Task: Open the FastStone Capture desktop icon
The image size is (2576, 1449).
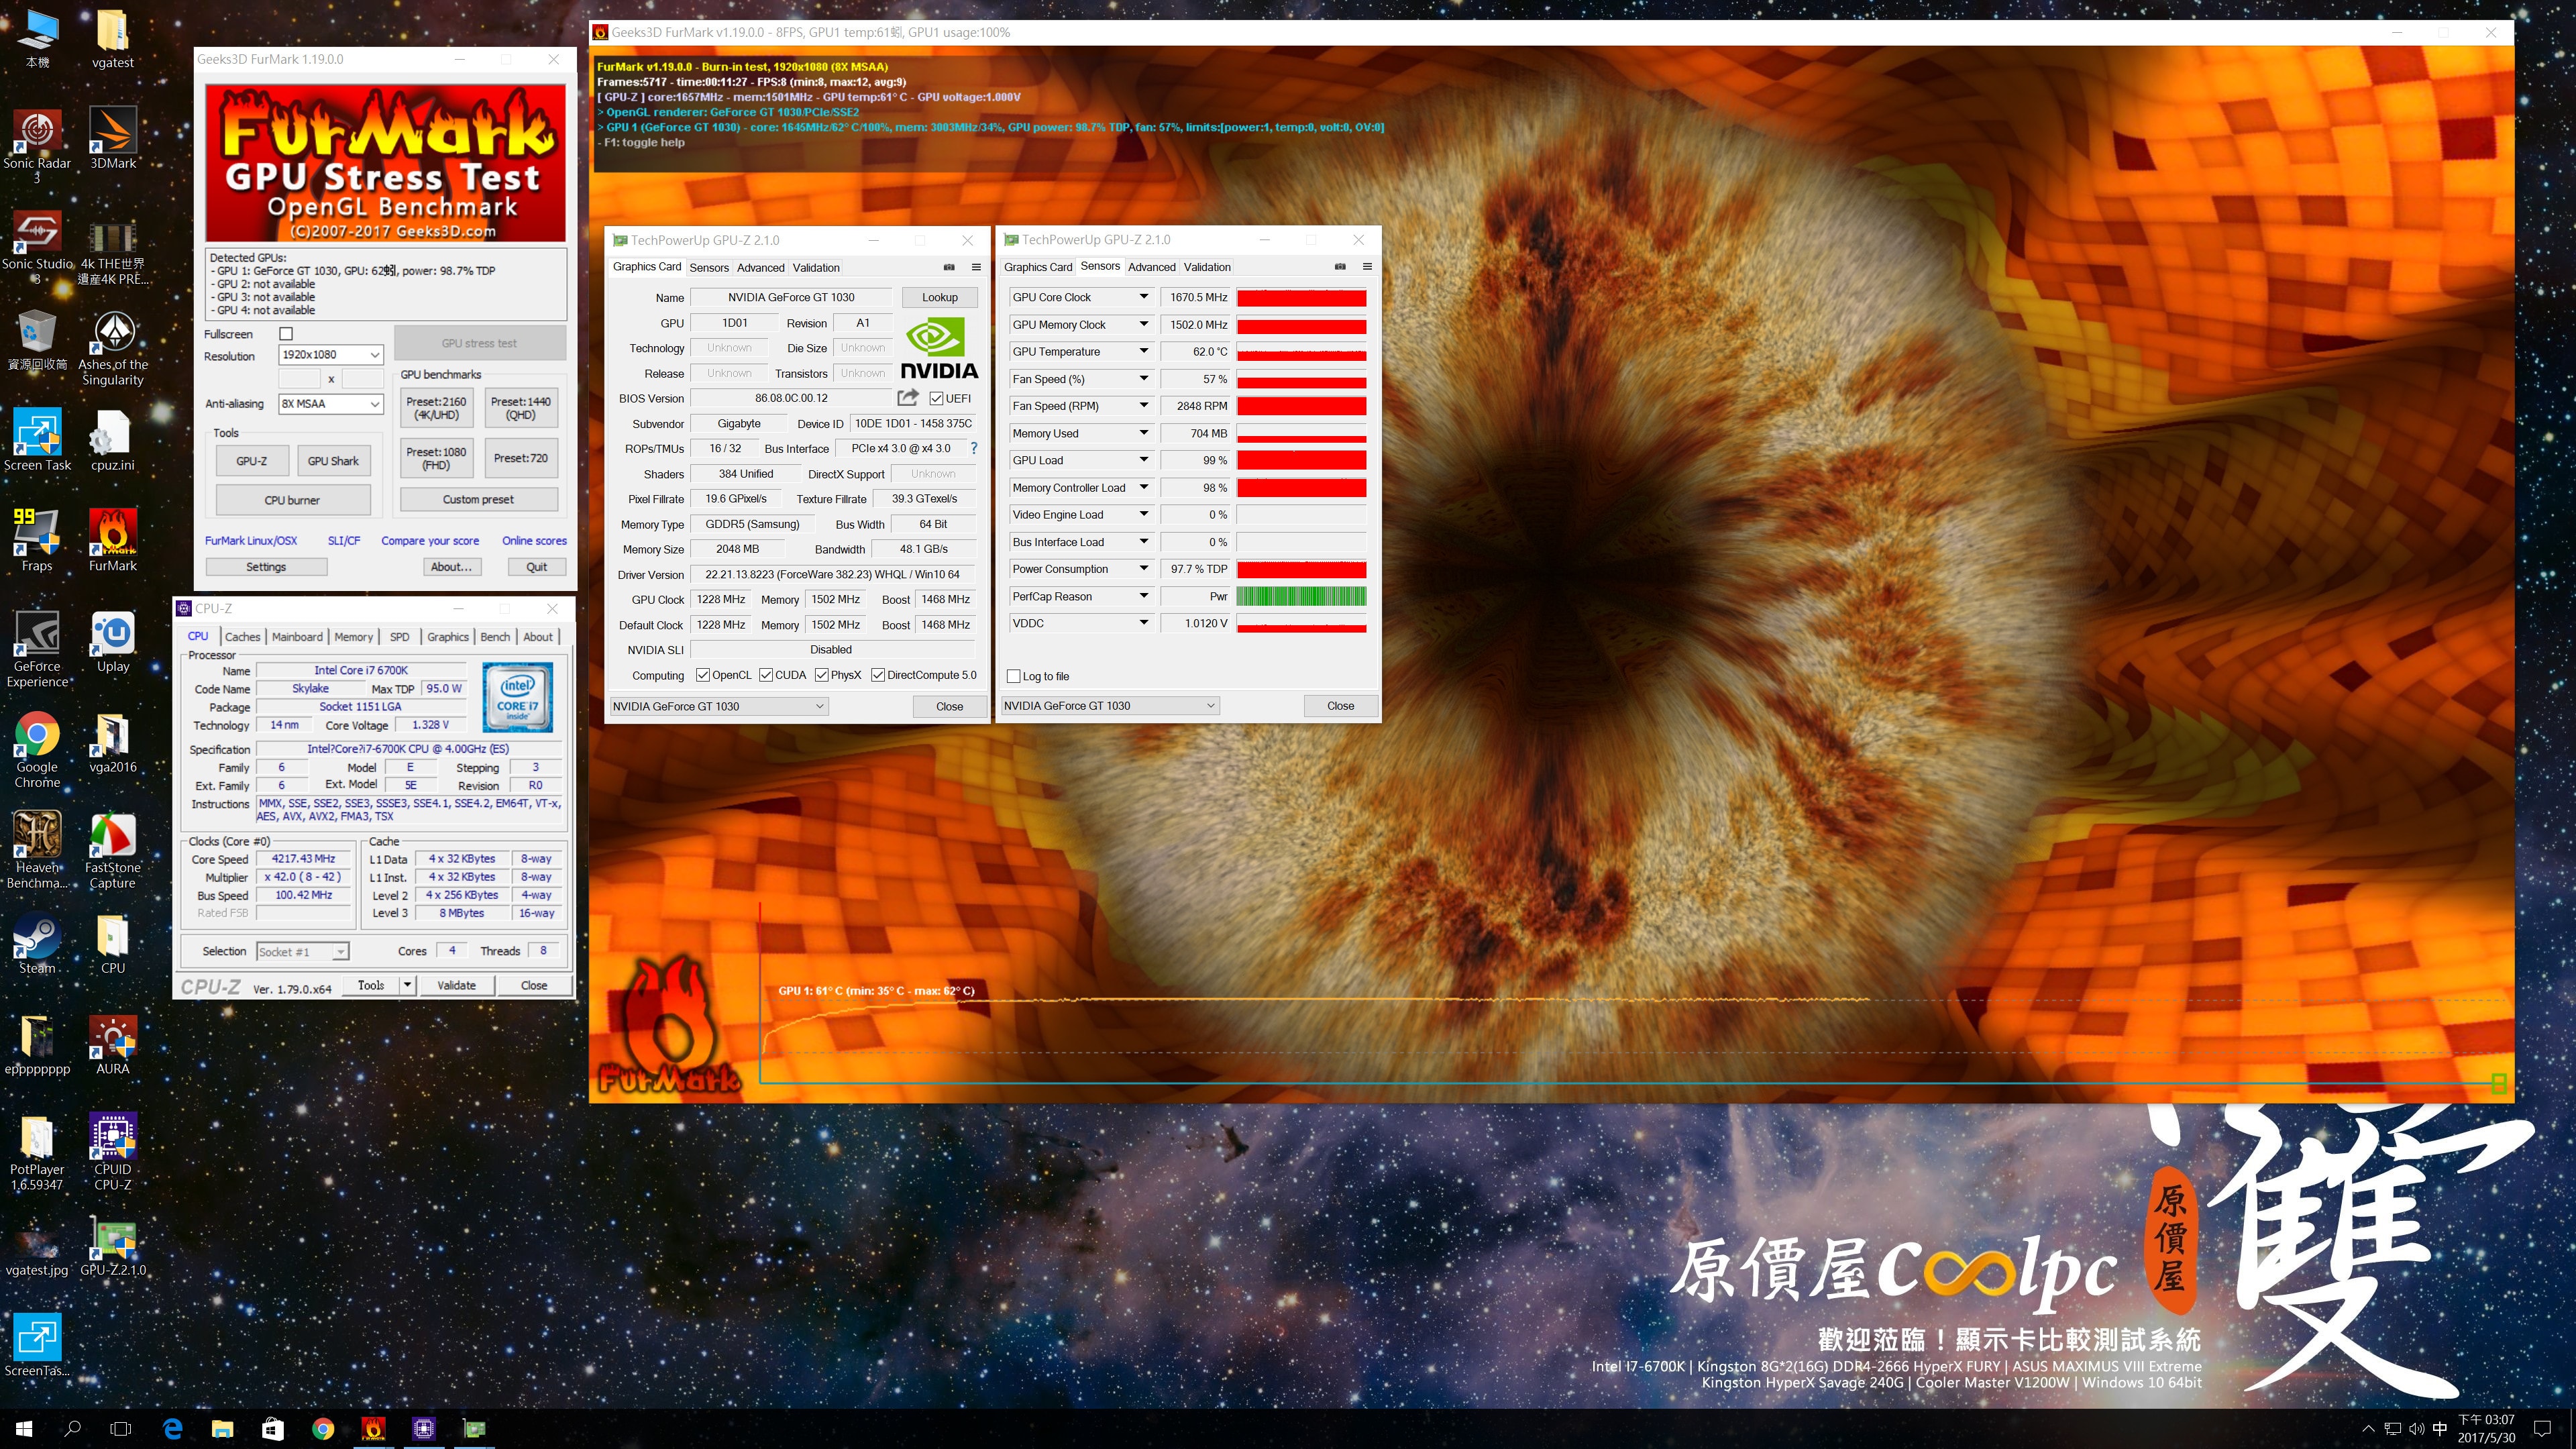Action: click(x=113, y=850)
